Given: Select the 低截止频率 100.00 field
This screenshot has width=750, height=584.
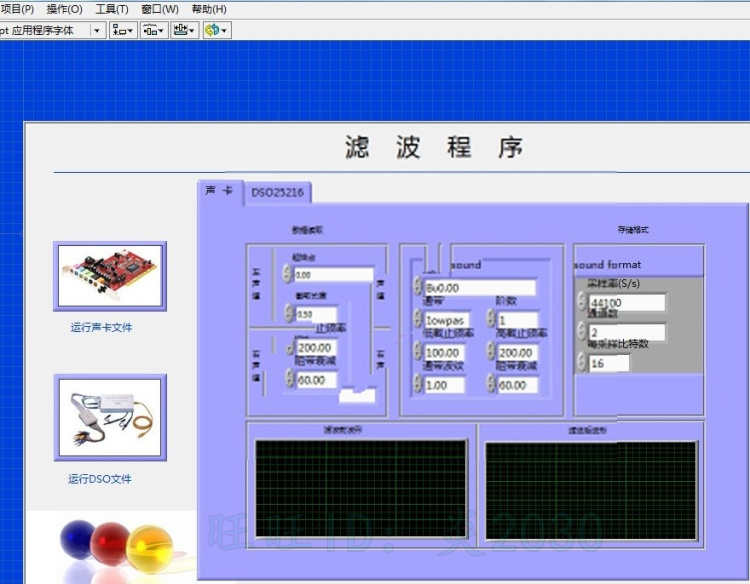Looking at the screenshot, I should (x=444, y=353).
